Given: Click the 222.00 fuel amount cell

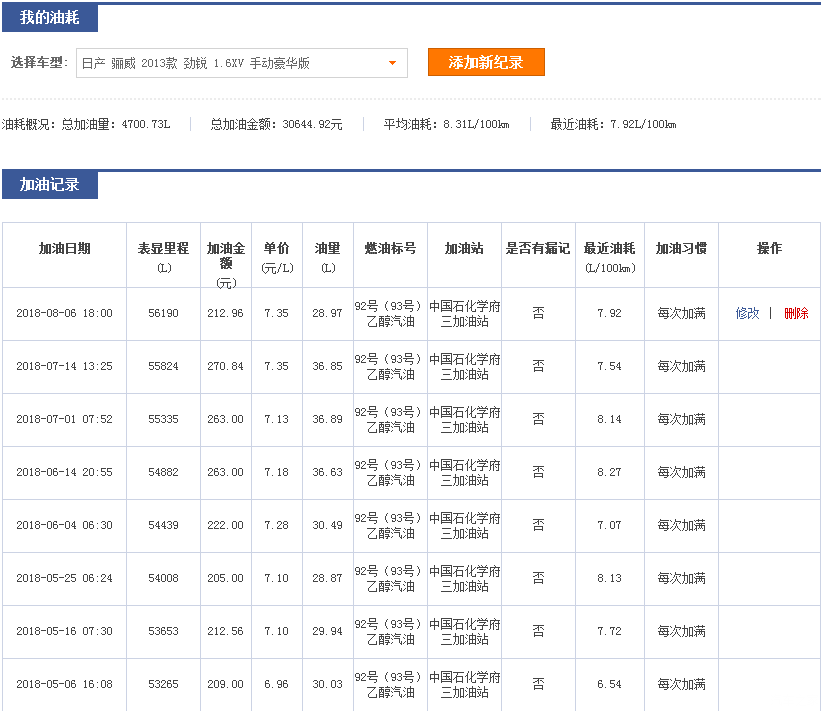Looking at the screenshot, I should click(225, 525).
